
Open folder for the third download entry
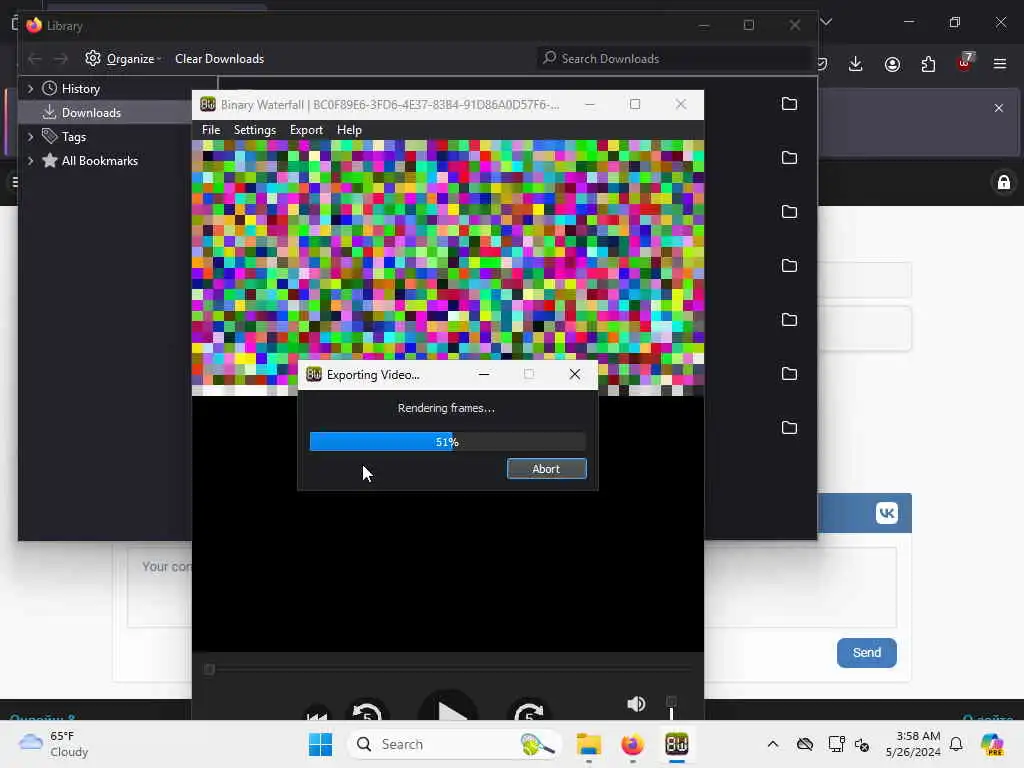point(790,212)
